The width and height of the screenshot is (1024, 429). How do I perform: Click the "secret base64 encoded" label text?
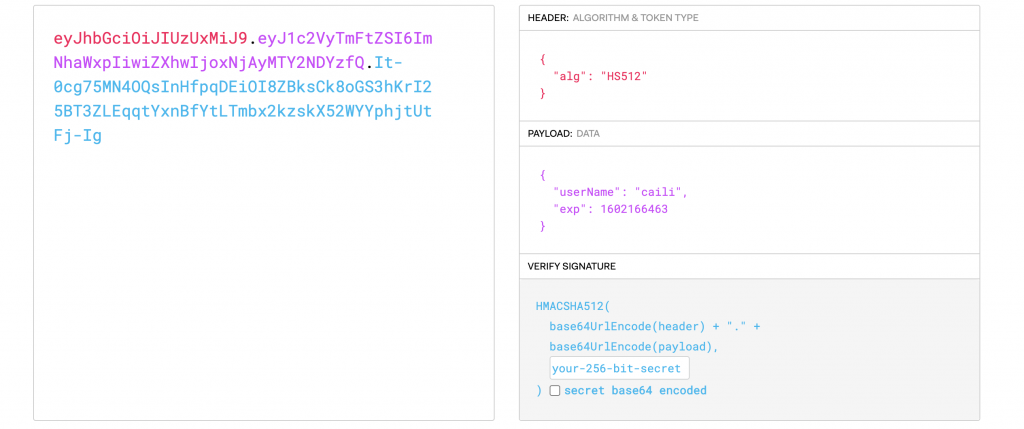click(x=635, y=391)
